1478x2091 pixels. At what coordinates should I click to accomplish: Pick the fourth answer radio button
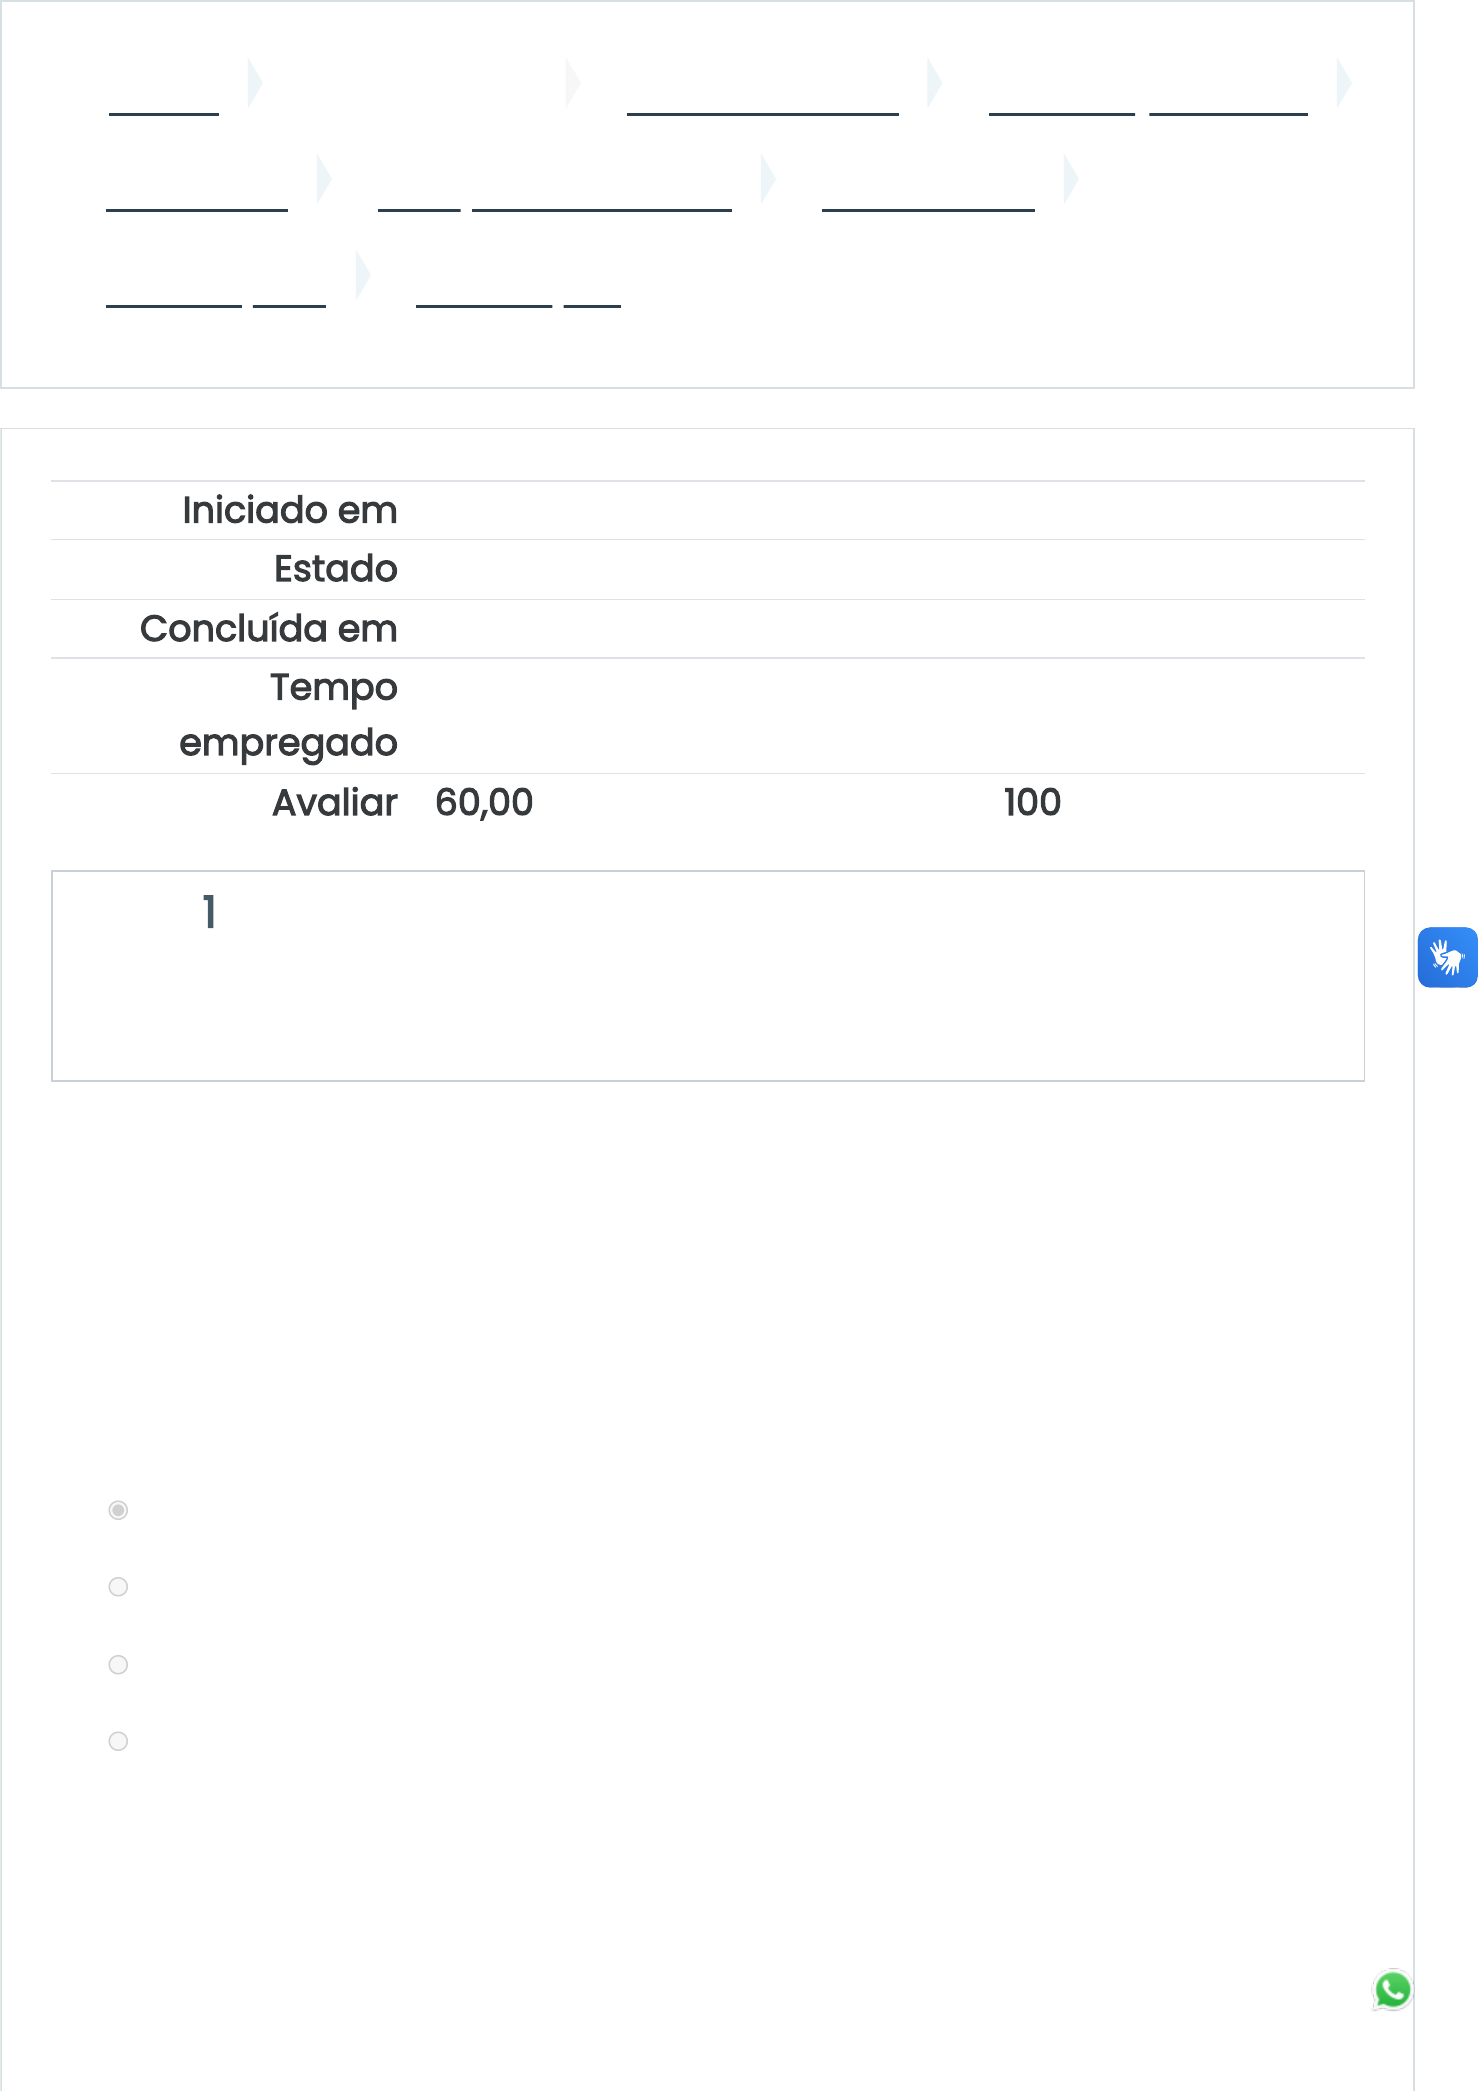click(x=118, y=1742)
